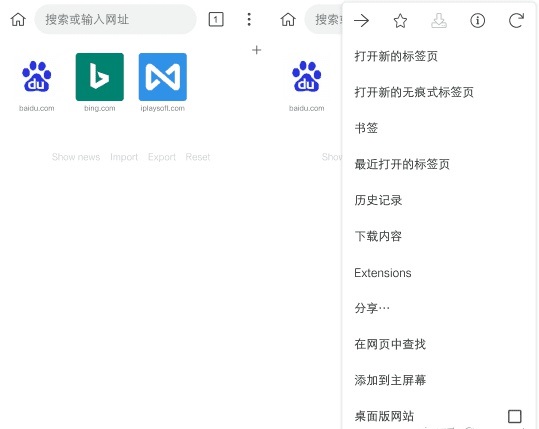Image resolution: width=539 pixels, height=429 pixels.
Task: Click the forward arrow in menu
Action: pos(362,21)
